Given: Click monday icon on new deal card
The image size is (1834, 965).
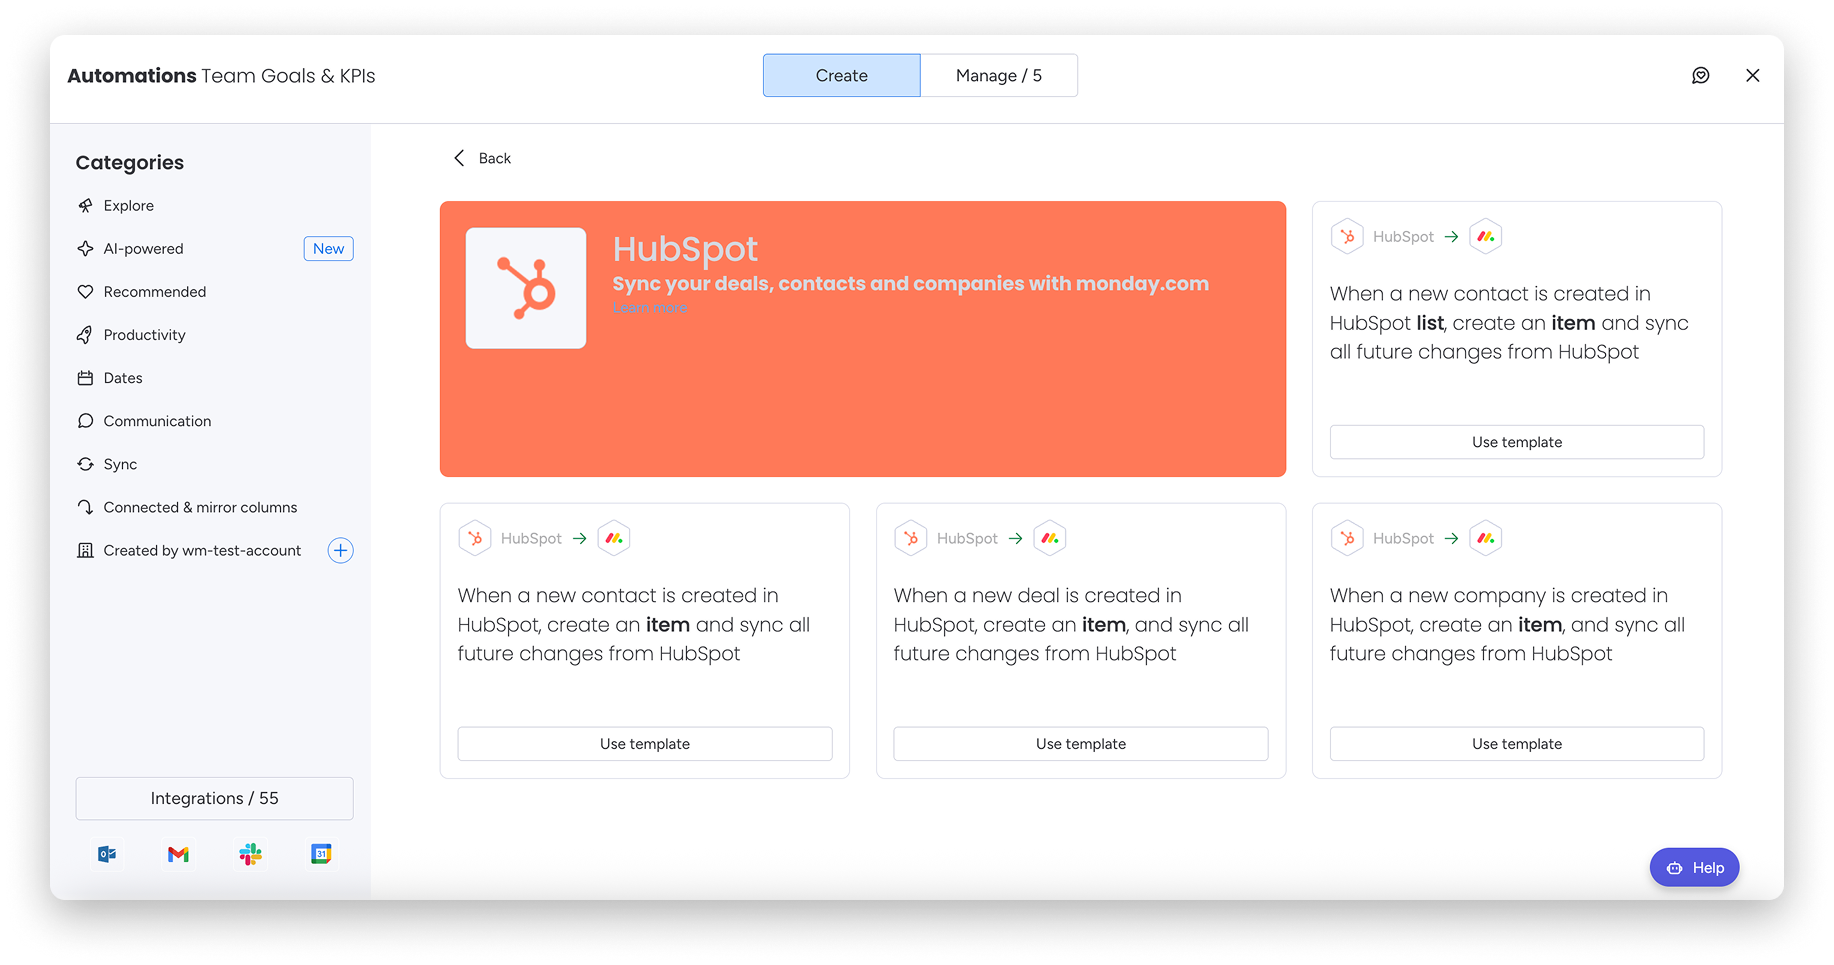Looking at the screenshot, I should pyautogui.click(x=1050, y=539).
